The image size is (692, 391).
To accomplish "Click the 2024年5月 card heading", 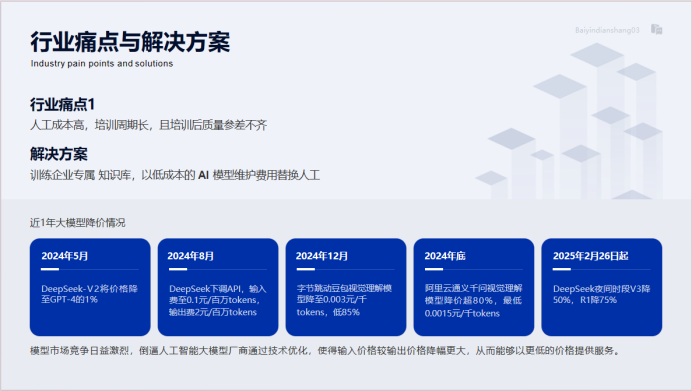I will [65, 256].
